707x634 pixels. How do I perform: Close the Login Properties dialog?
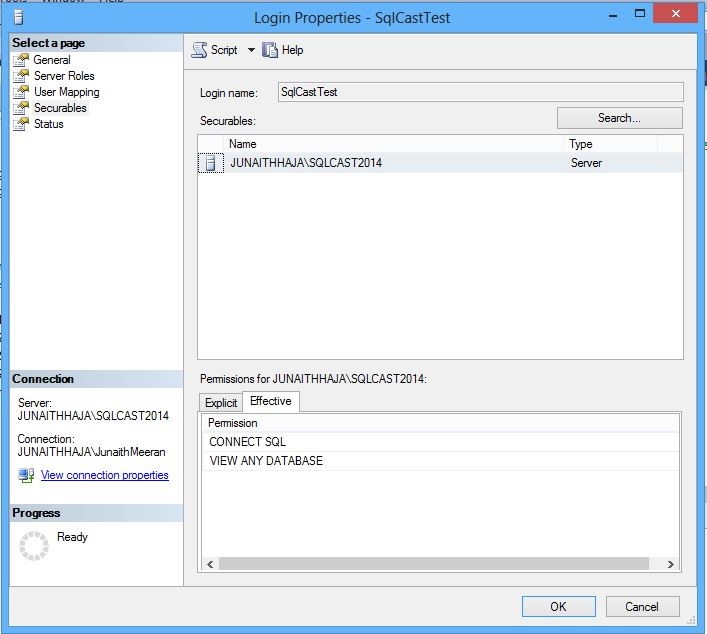(675, 14)
